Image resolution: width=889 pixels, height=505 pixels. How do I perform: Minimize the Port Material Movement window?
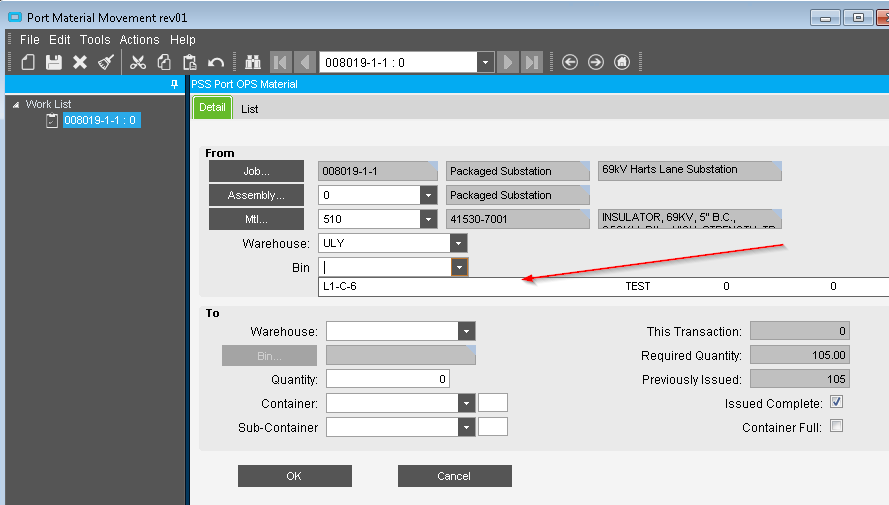(825, 18)
